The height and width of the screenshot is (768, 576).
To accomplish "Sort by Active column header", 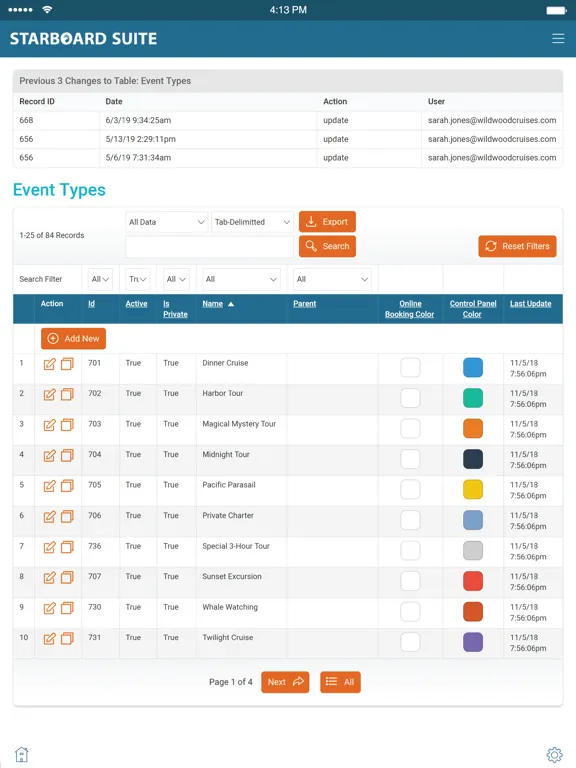I will click(x=136, y=304).
